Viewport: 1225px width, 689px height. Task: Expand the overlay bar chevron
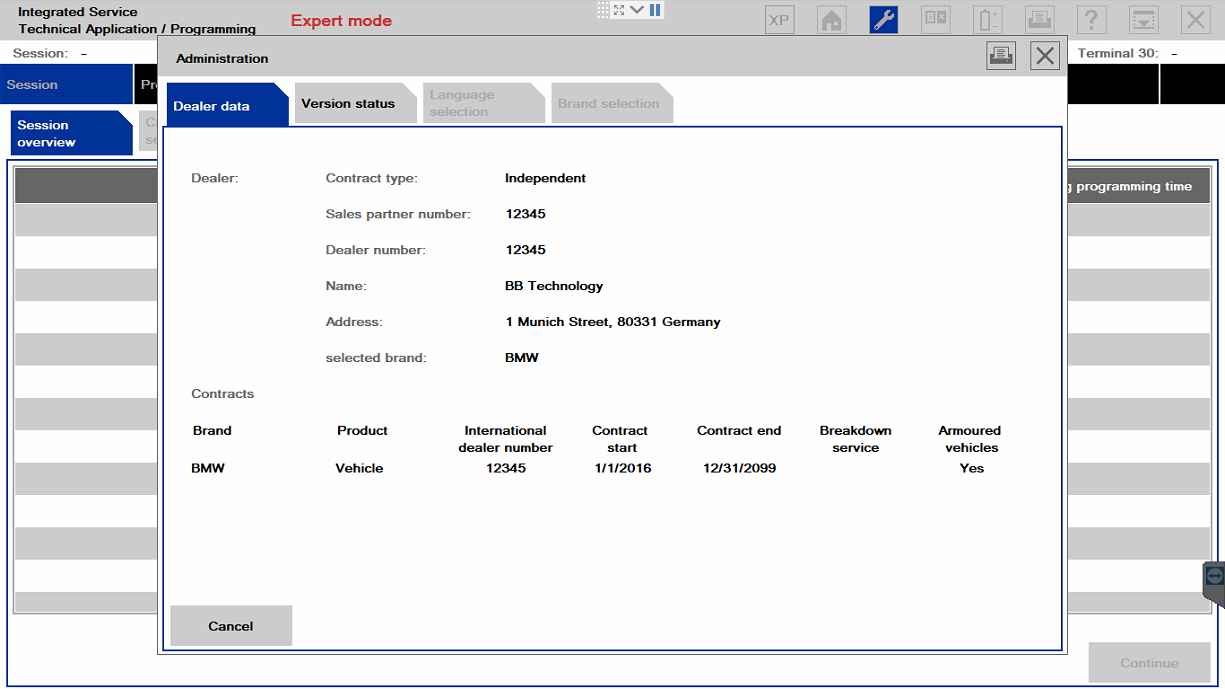[x=637, y=10]
